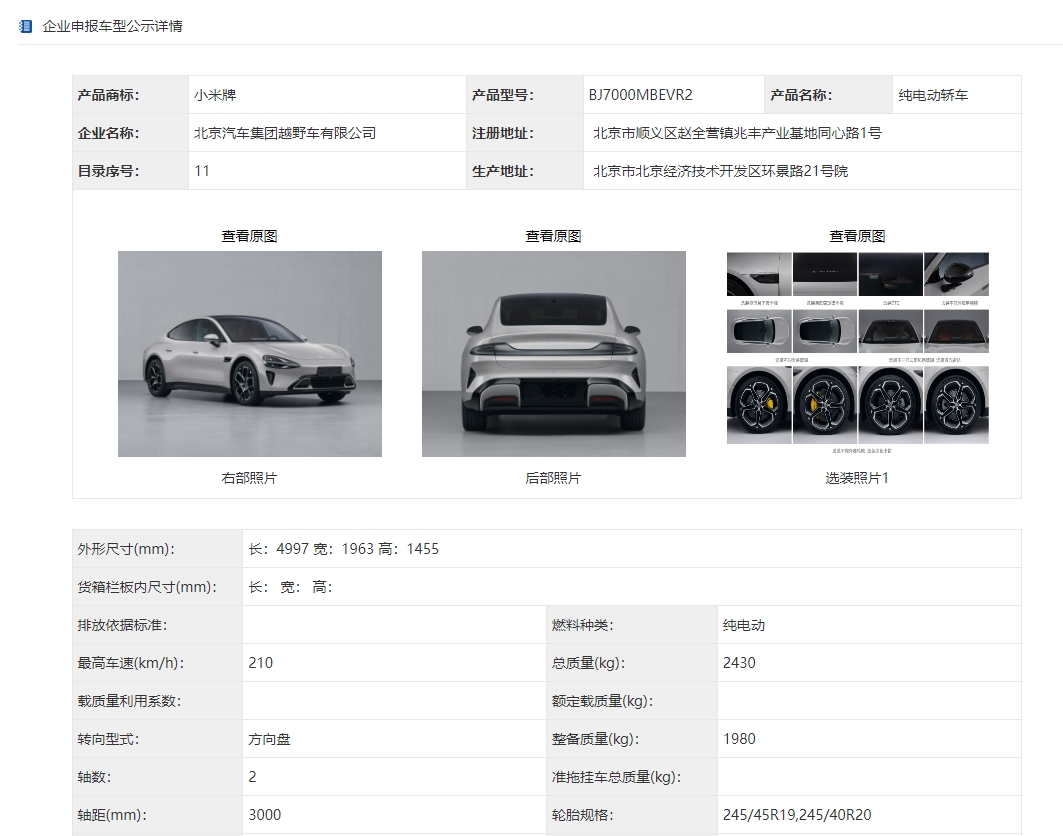Click the right-side view car photo

click(x=250, y=353)
